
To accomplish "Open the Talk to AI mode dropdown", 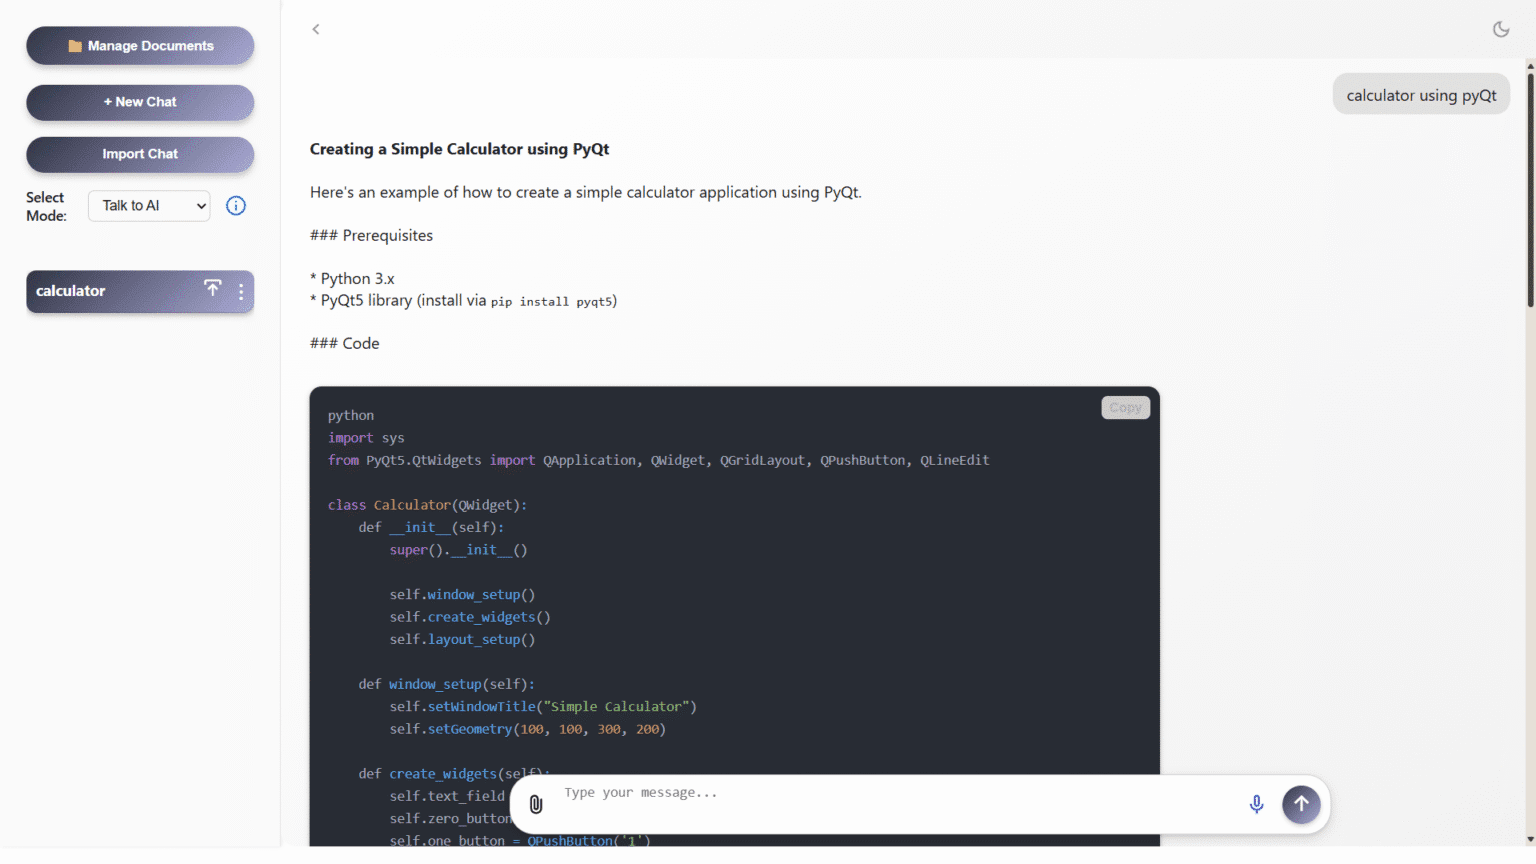I will [x=148, y=205].
